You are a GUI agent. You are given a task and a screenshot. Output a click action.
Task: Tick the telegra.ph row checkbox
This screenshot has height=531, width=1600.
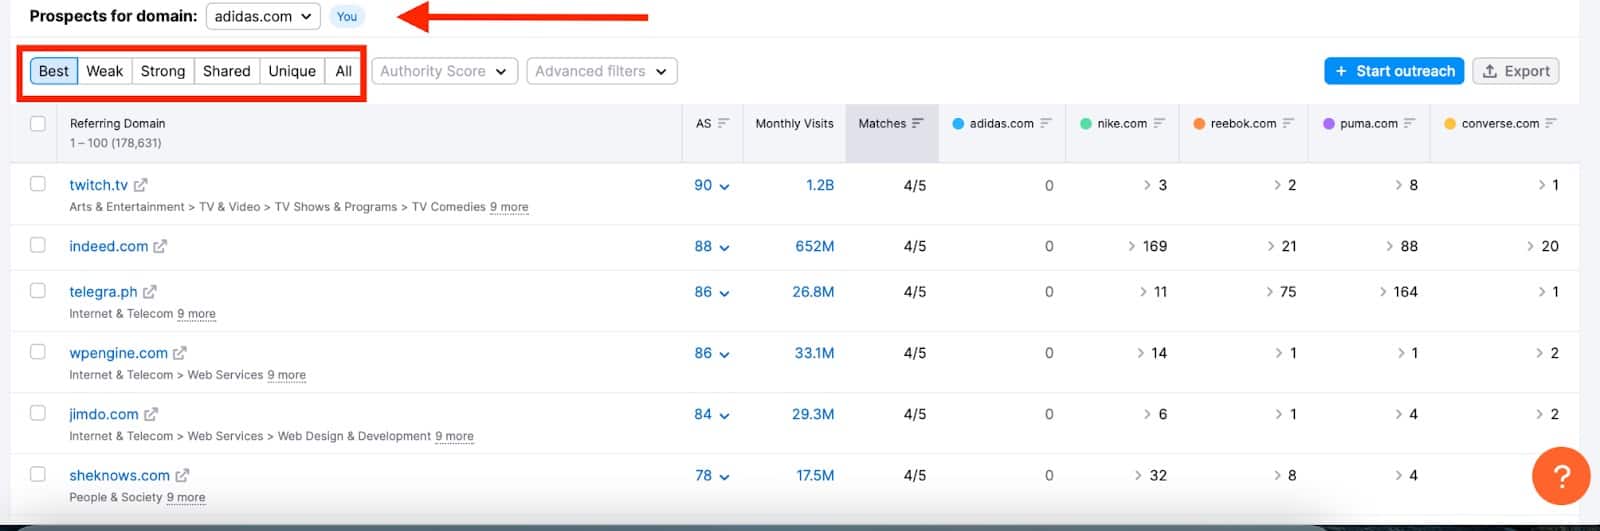point(38,291)
